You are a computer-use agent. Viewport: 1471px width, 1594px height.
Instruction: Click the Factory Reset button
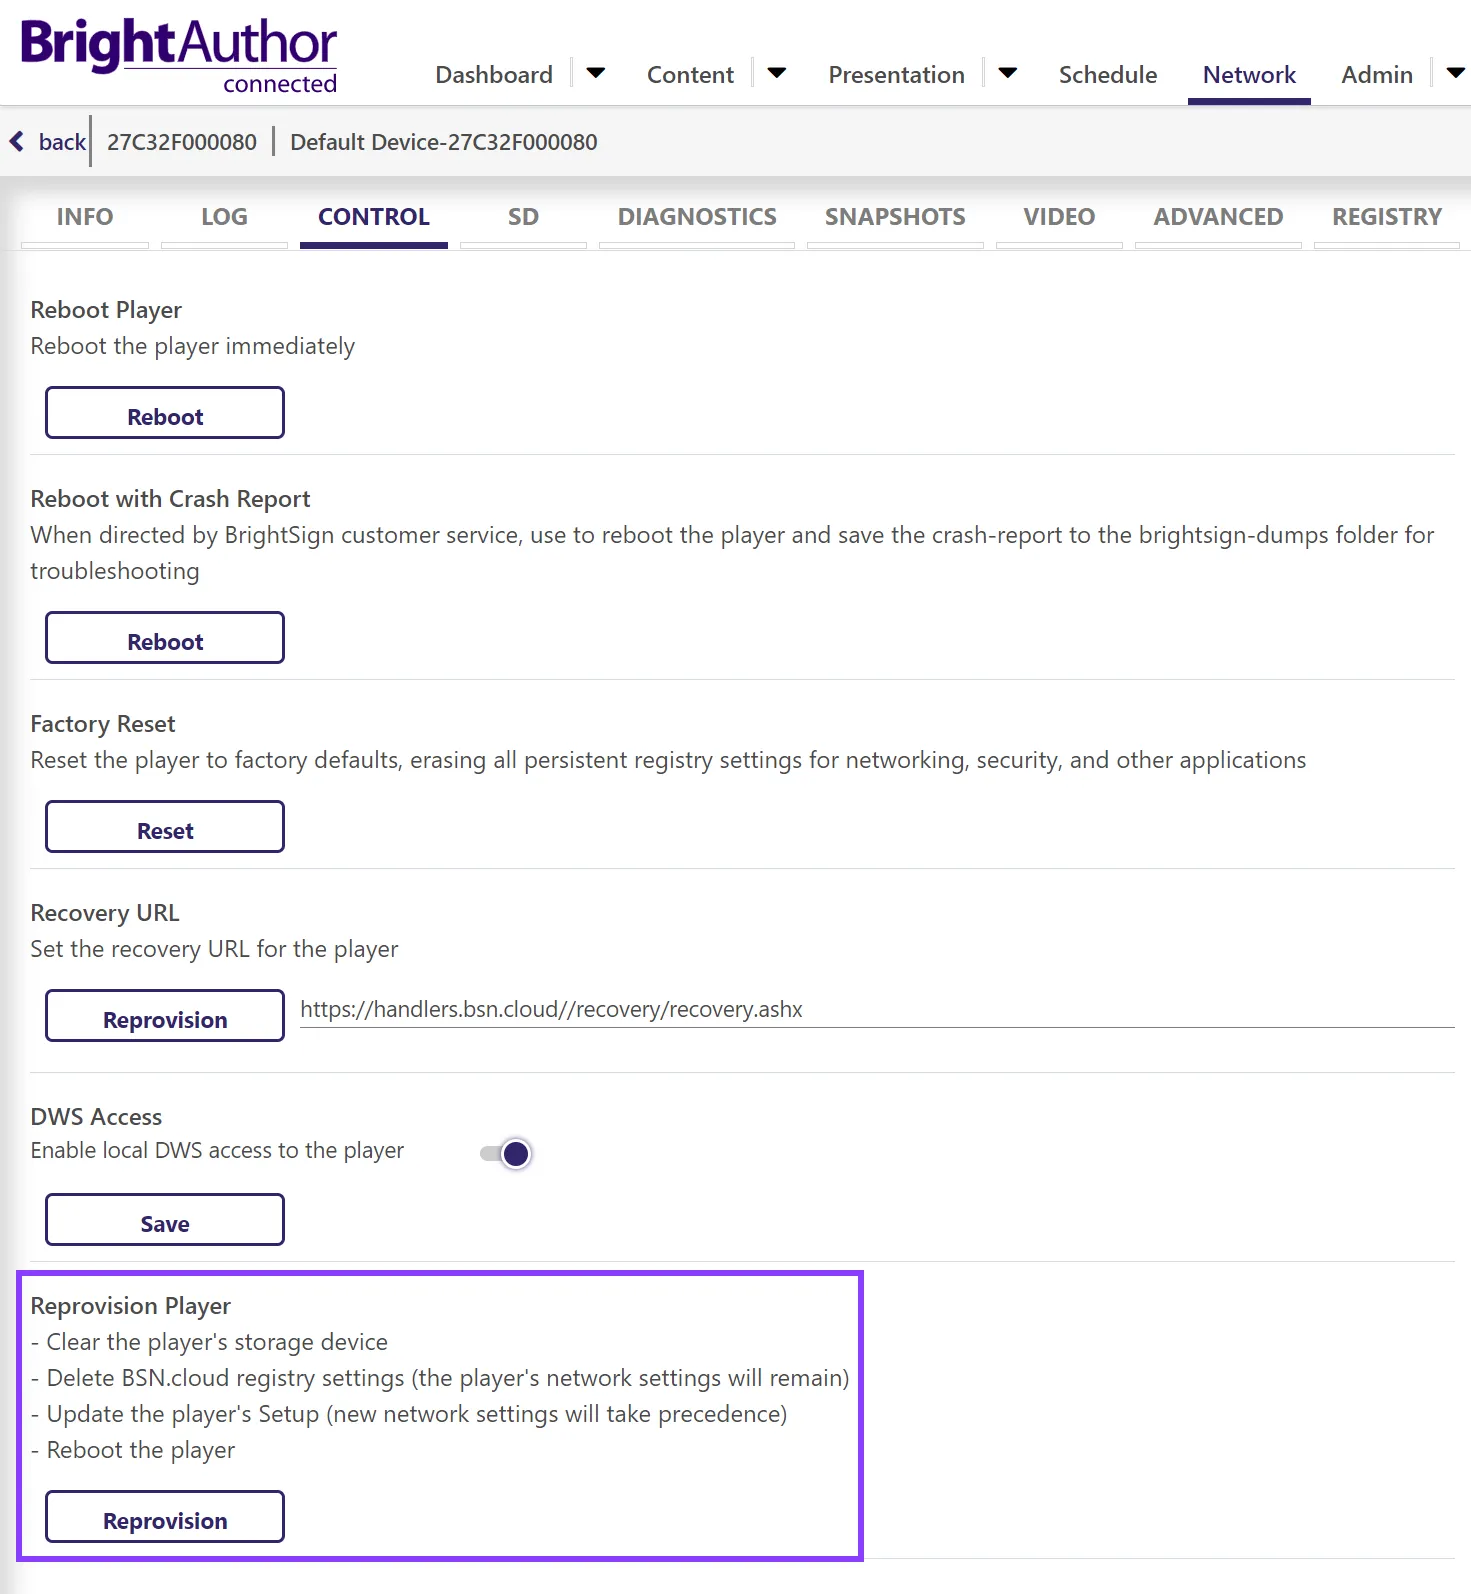point(165,827)
